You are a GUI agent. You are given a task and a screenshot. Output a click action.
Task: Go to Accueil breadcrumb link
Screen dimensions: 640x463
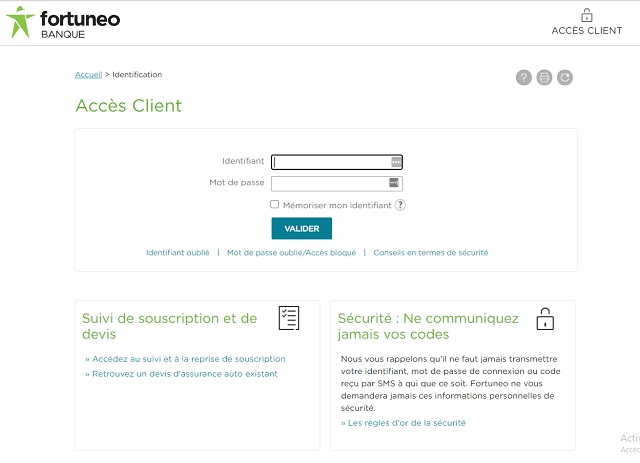click(x=89, y=75)
